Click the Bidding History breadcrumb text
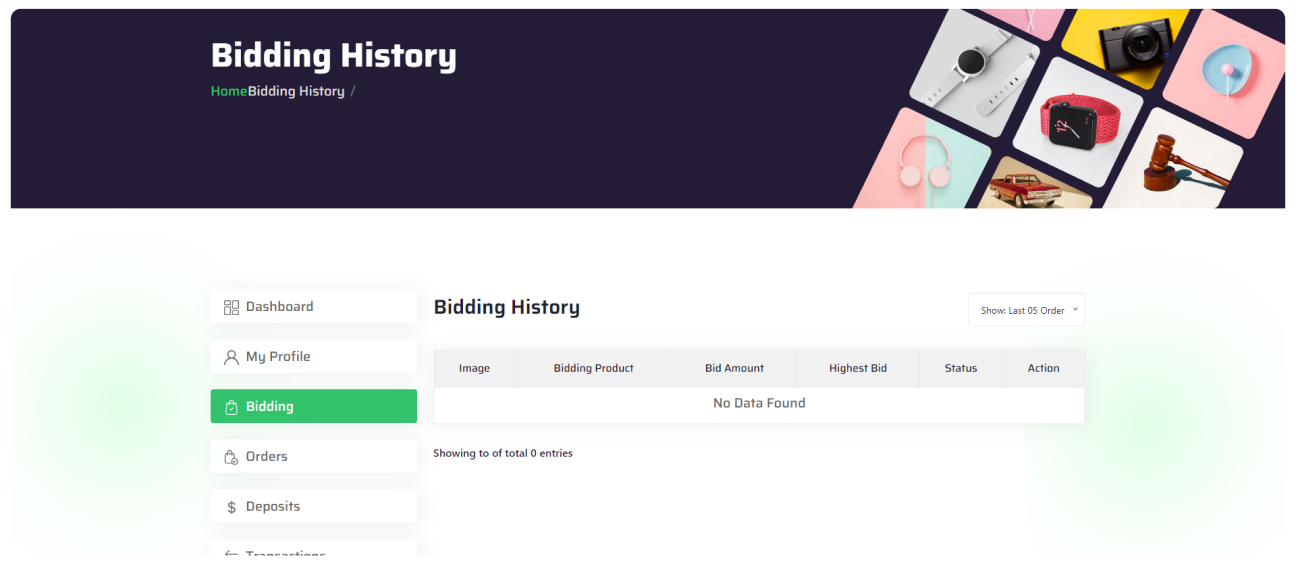Image resolution: width=1296 pixels, height=565 pixels. [296, 91]
